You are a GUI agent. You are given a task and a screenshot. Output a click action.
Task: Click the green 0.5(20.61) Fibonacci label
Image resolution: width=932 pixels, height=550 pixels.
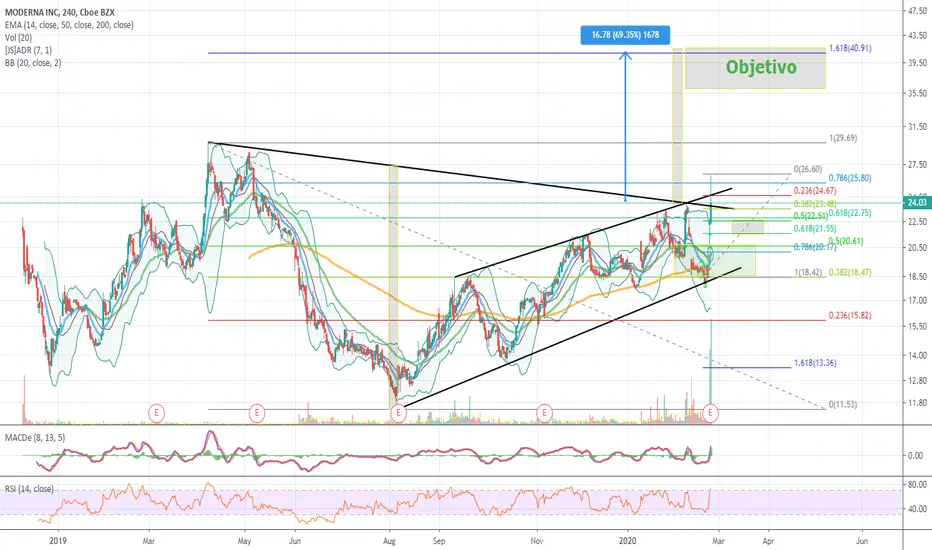click(846, 241)
